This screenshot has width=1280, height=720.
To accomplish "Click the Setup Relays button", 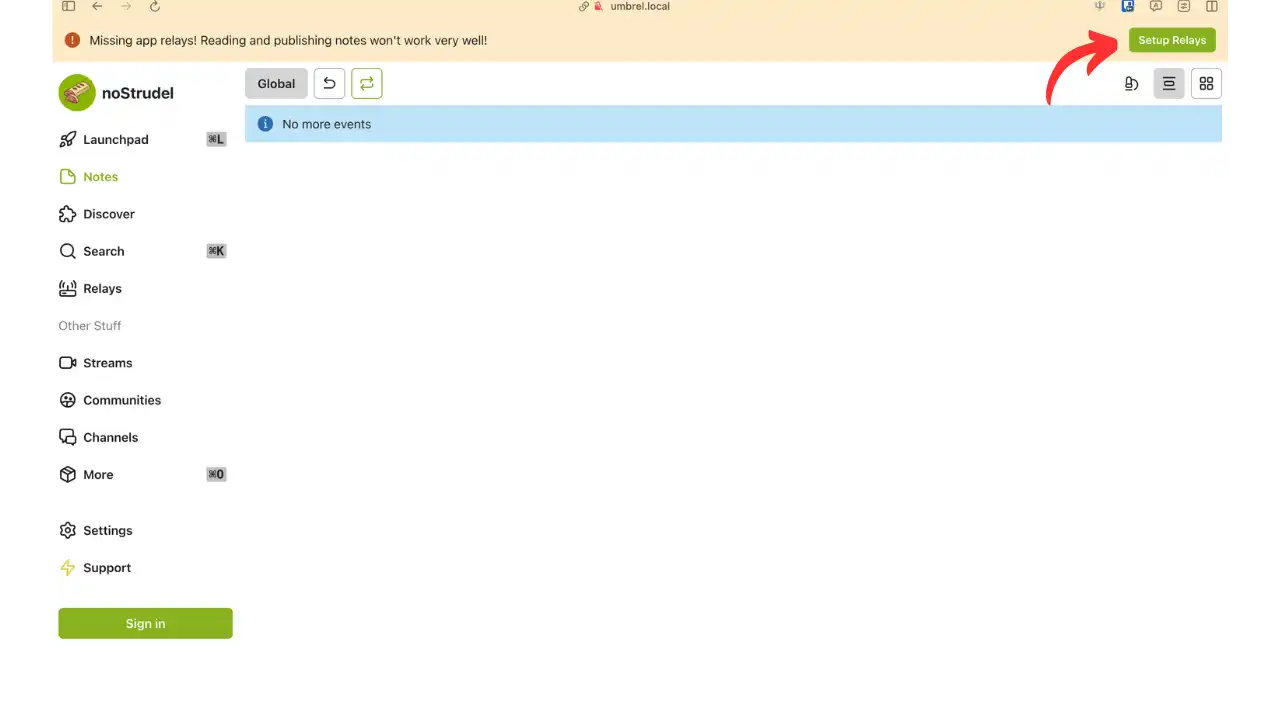I will coord(1172,40).
